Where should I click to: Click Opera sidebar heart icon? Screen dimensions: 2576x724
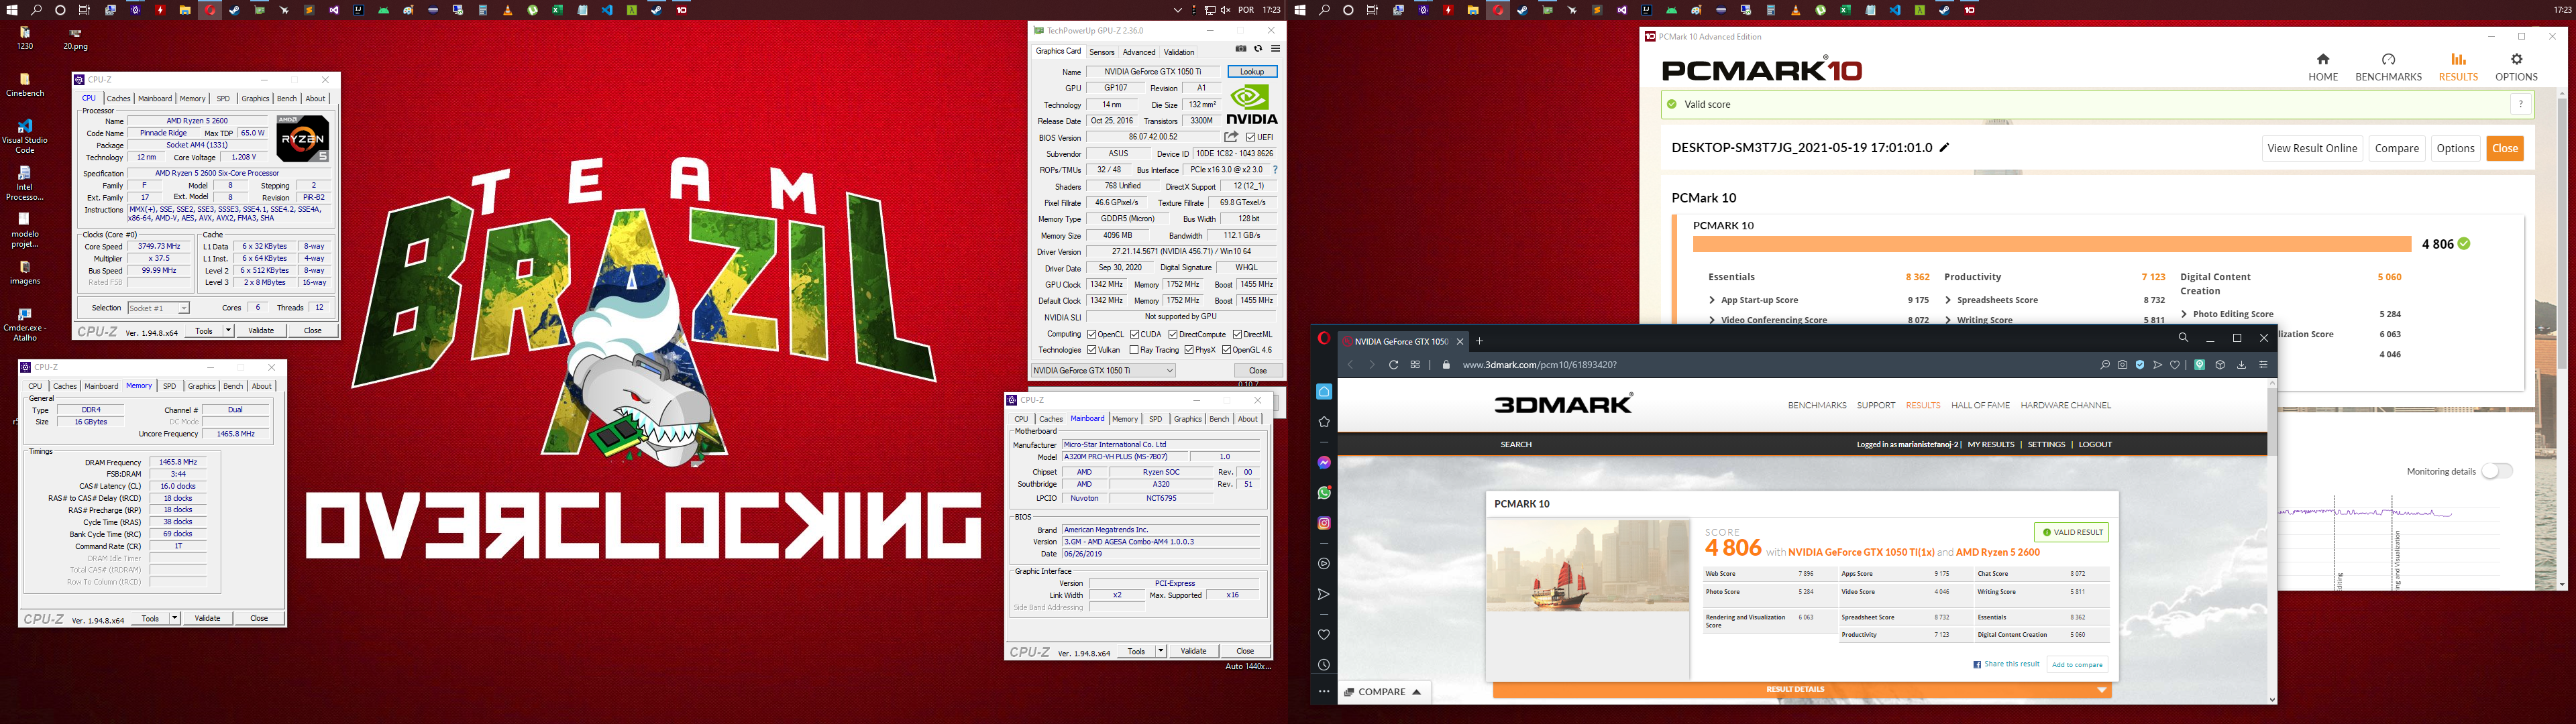click(x=1324, y=635)
